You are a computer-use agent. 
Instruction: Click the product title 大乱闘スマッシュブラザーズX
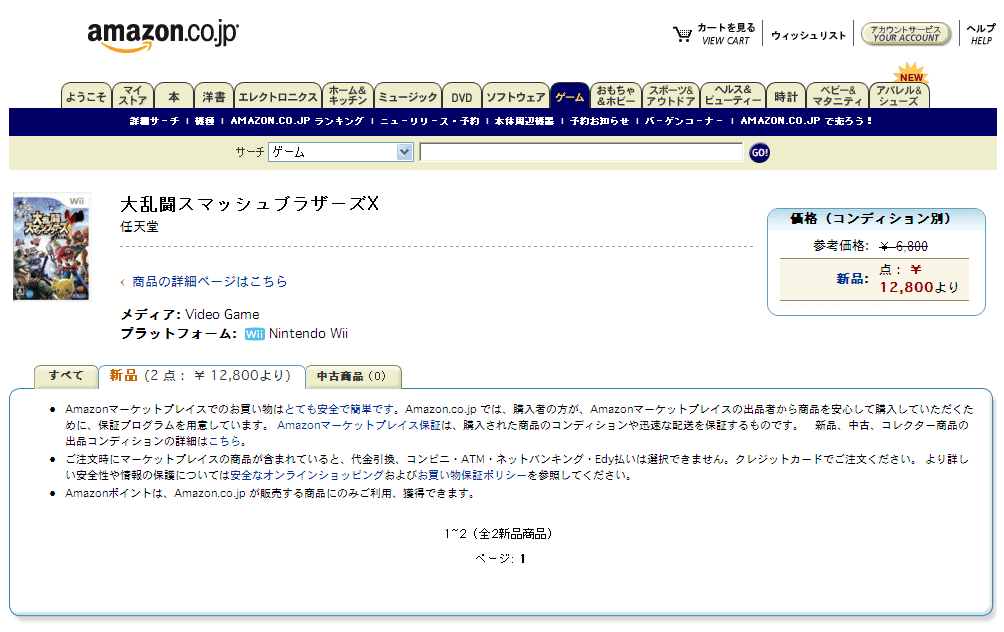(x=250, y=204)
